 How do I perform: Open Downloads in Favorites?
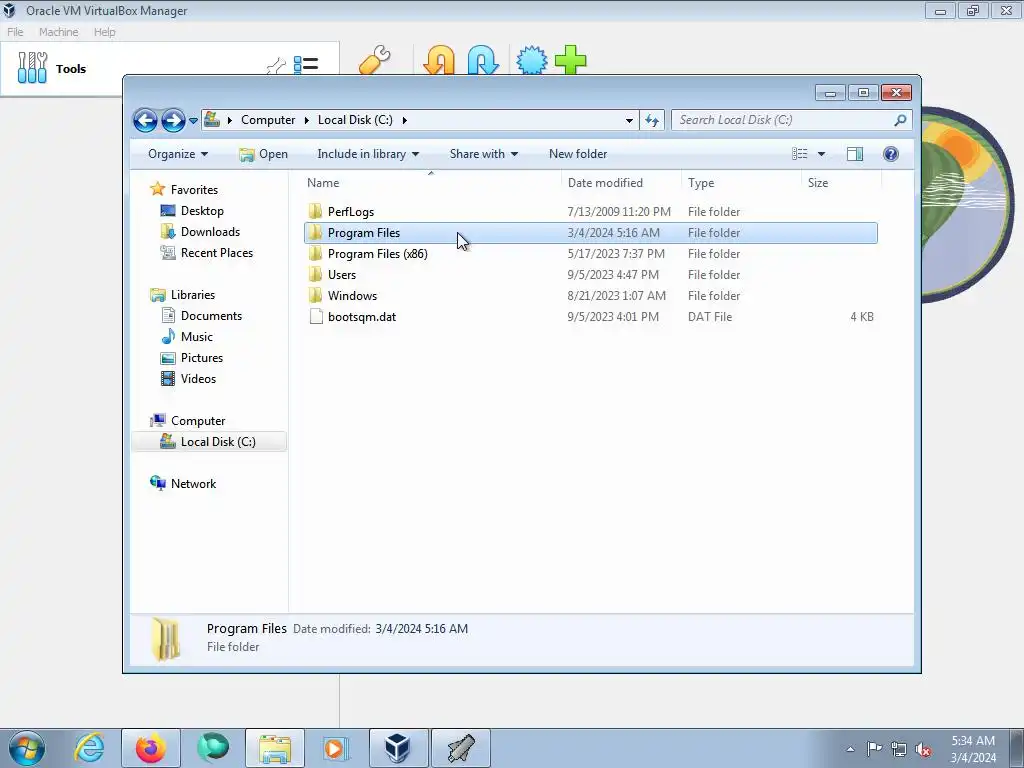click(x=210, y=232)
